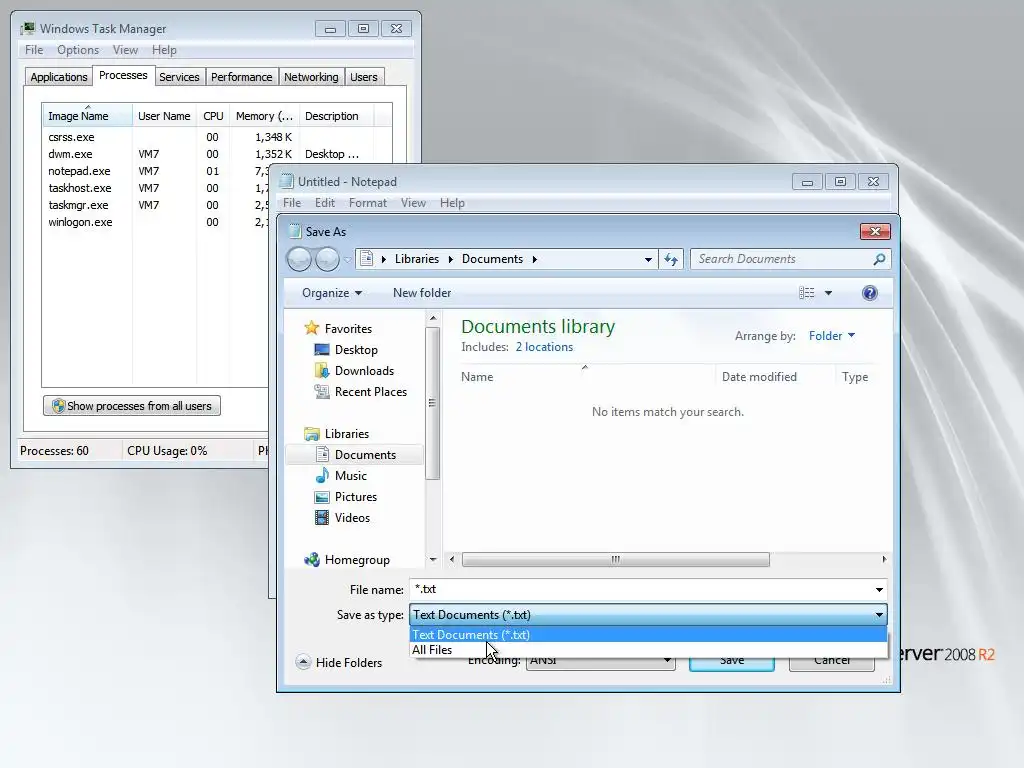The width and height of the screenshot is (1024, 768).
Task: Click the New folder button
Action: pyautogui.click(x=422, y=293)
